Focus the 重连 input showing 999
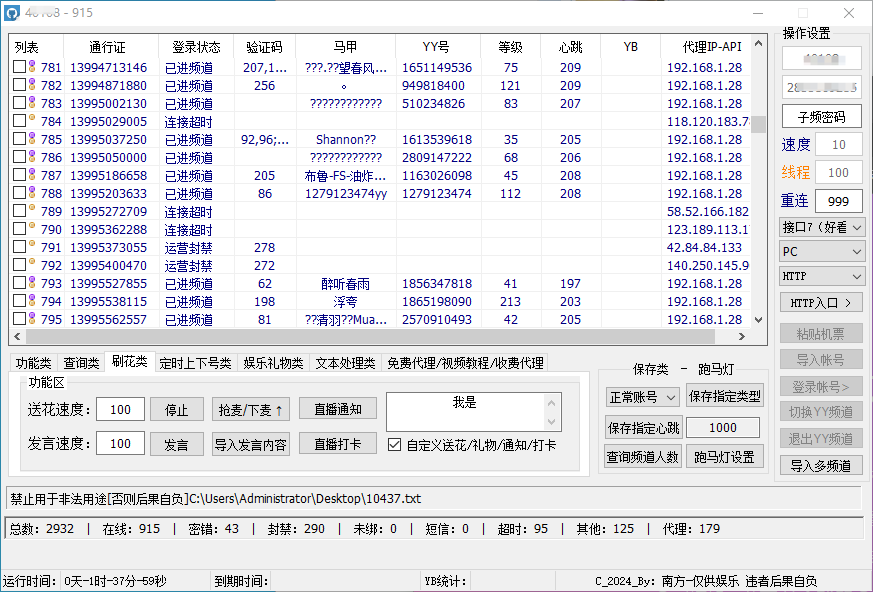Image resolution: width=873 pixels, height=592 pixels. (x=838, y=201)
